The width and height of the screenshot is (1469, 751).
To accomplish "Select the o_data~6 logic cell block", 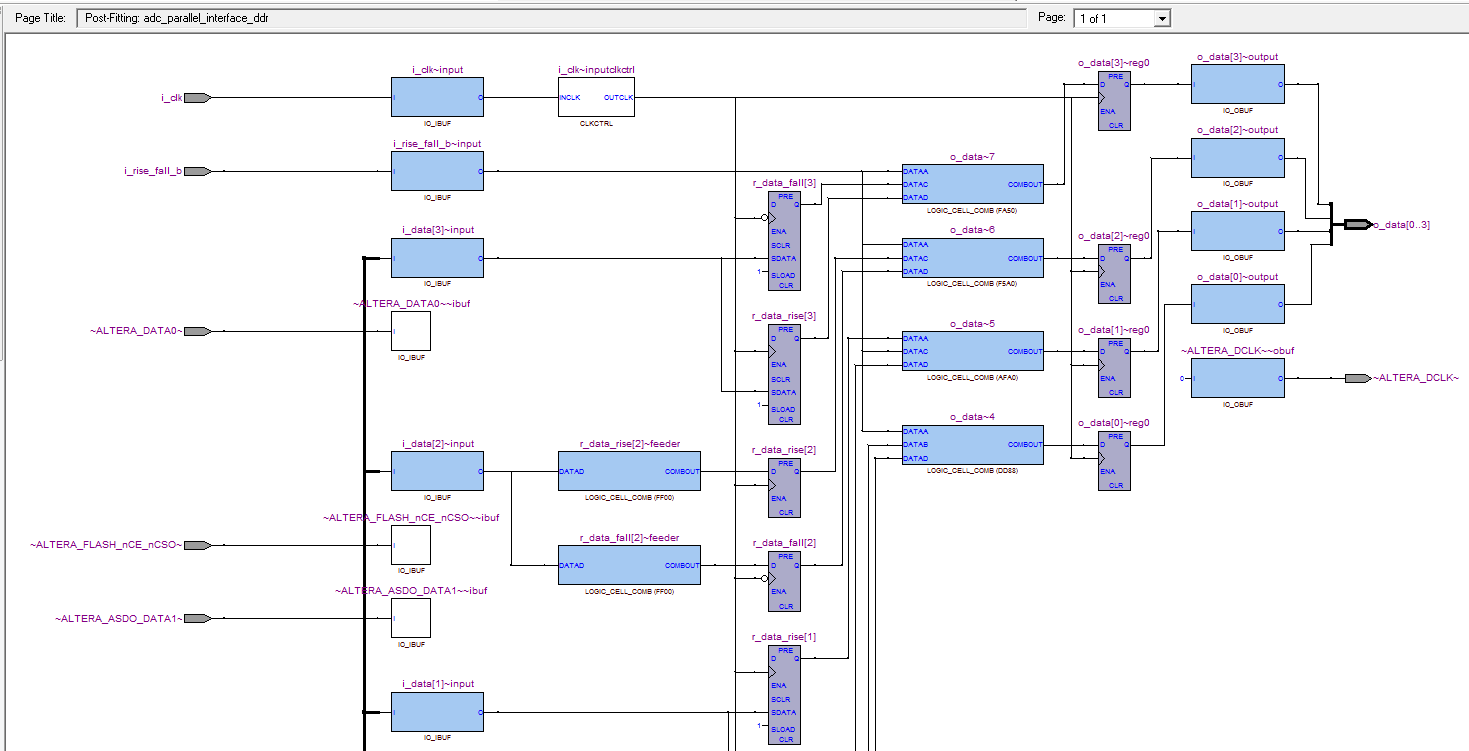I will 972,258.
